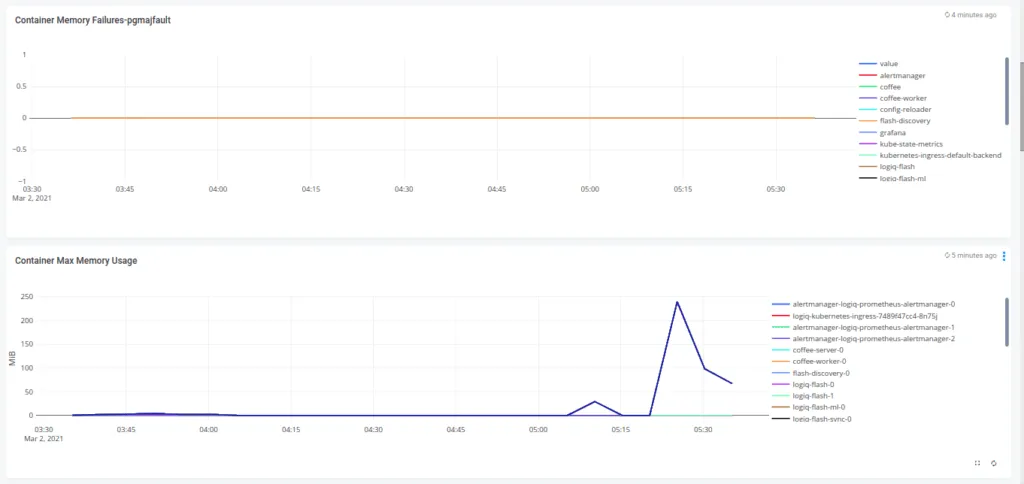Click the blue color line swatch for 'value'
1024x484 pixels.
point(866,64)
